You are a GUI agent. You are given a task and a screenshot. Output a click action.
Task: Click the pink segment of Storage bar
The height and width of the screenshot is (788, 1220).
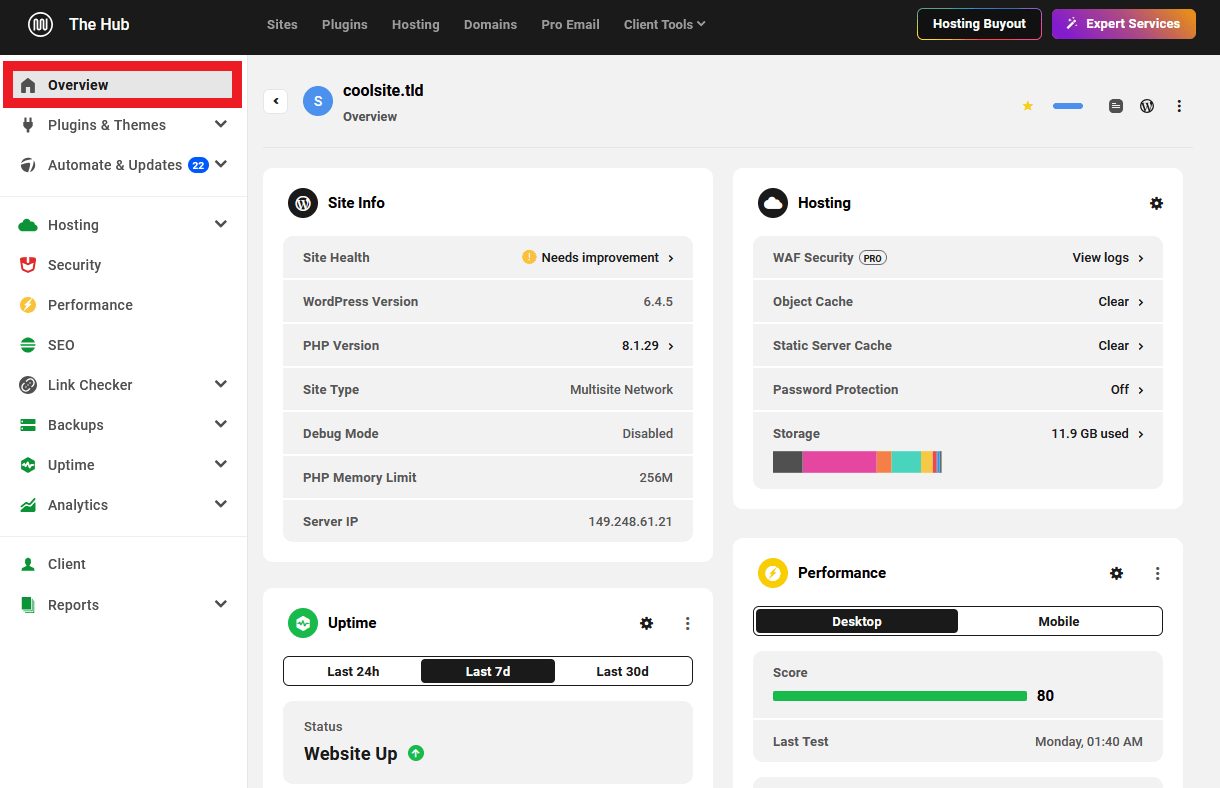coord(838,462)
